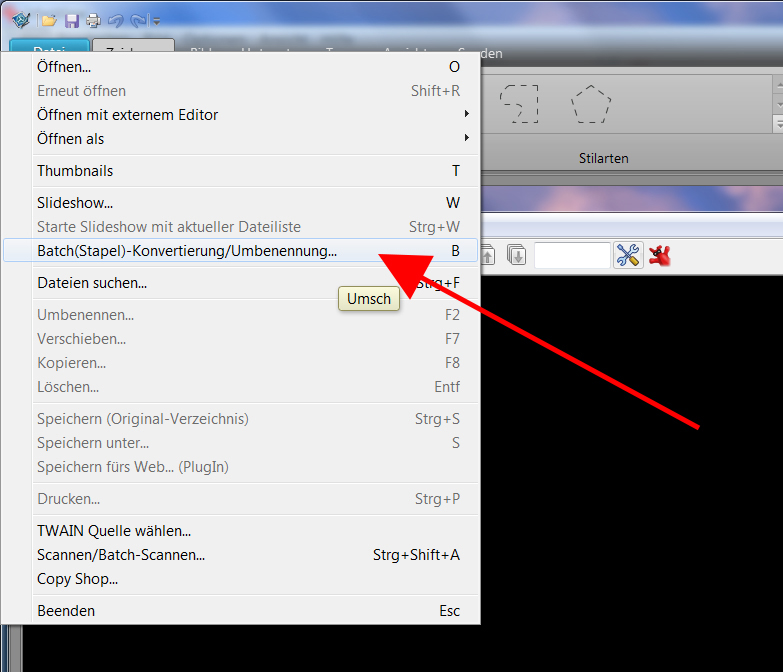Click the empty text field in toolbar
Image resolution: width=783 pixels, height=672 pixels.
572,256
